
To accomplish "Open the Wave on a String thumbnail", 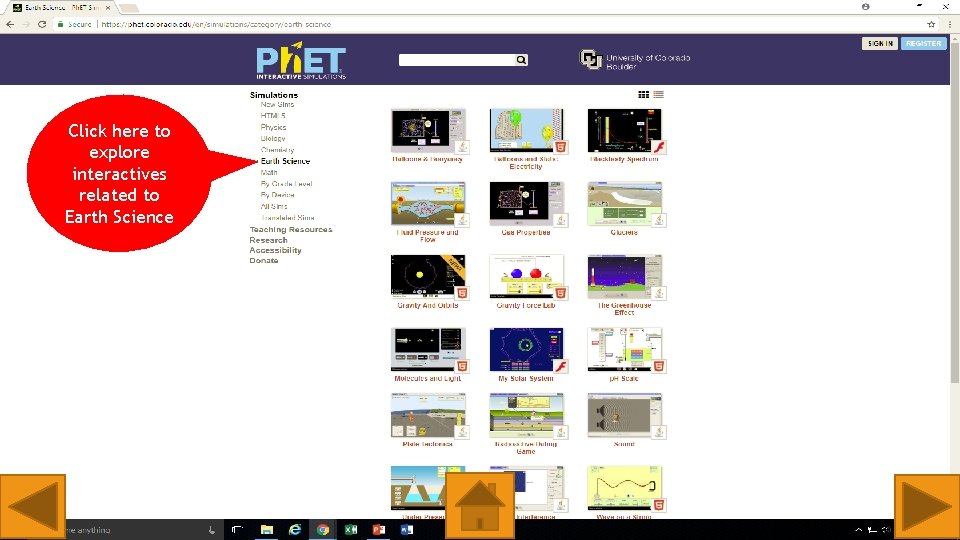I will [x=624, y=489].
